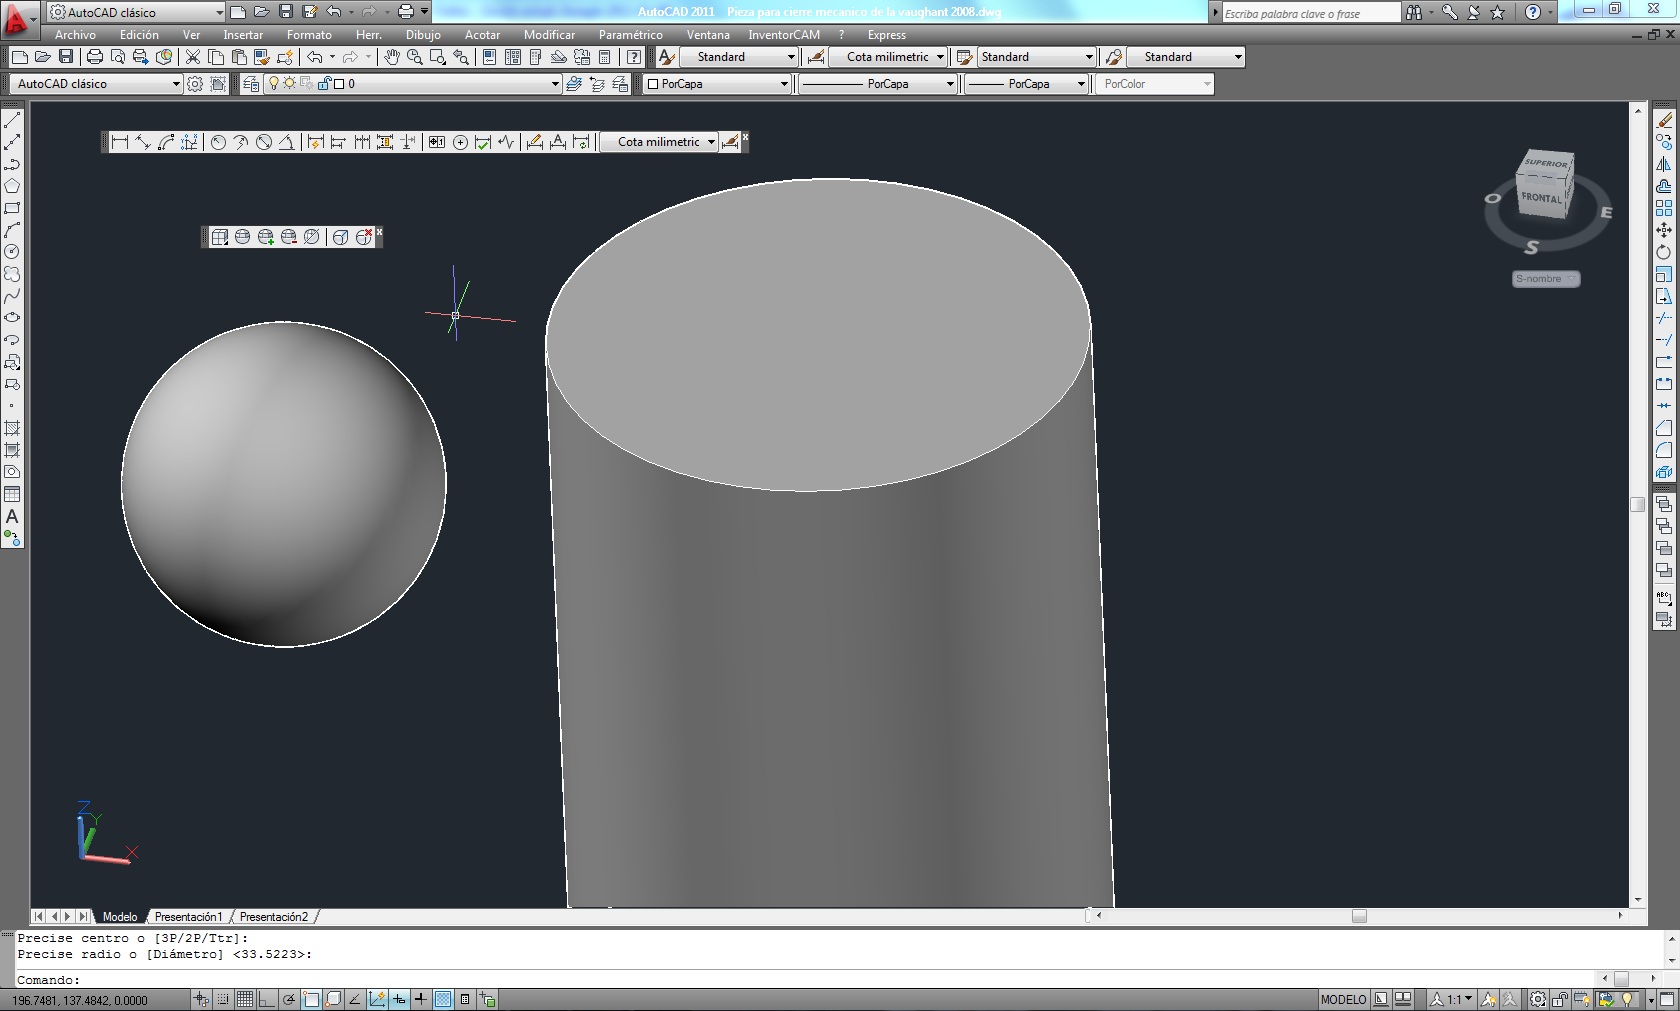
Task: Click the Plot printer icon
Action: click(95, 57)
